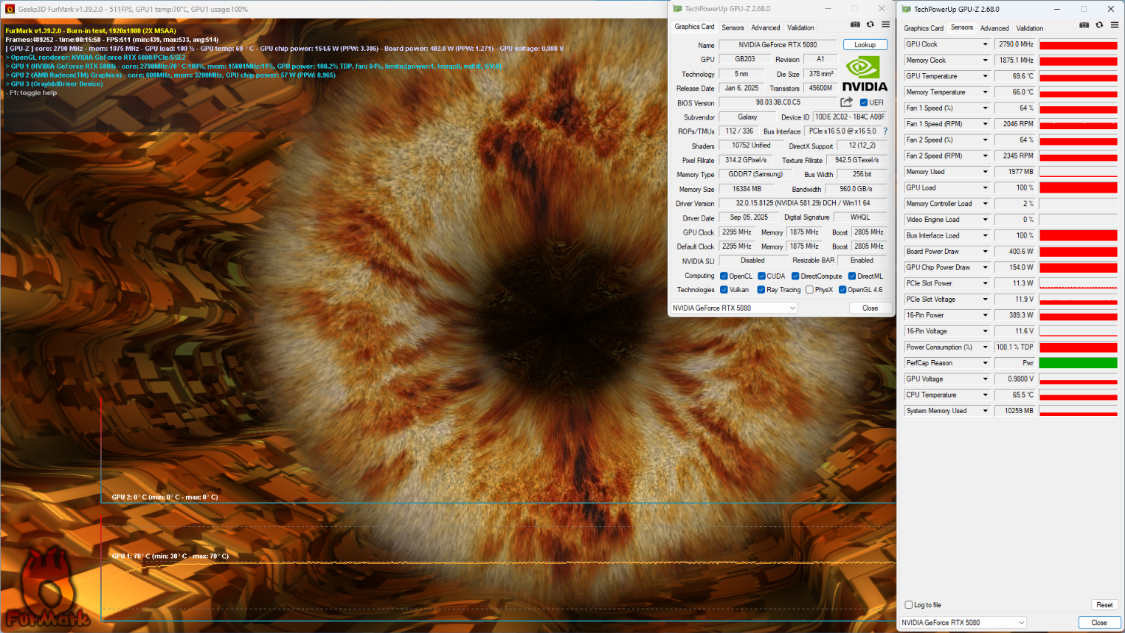The height and width of the screenshot is (633, 1125).
Task: Click the Reset button in Sensors window
Action: 1104,605
